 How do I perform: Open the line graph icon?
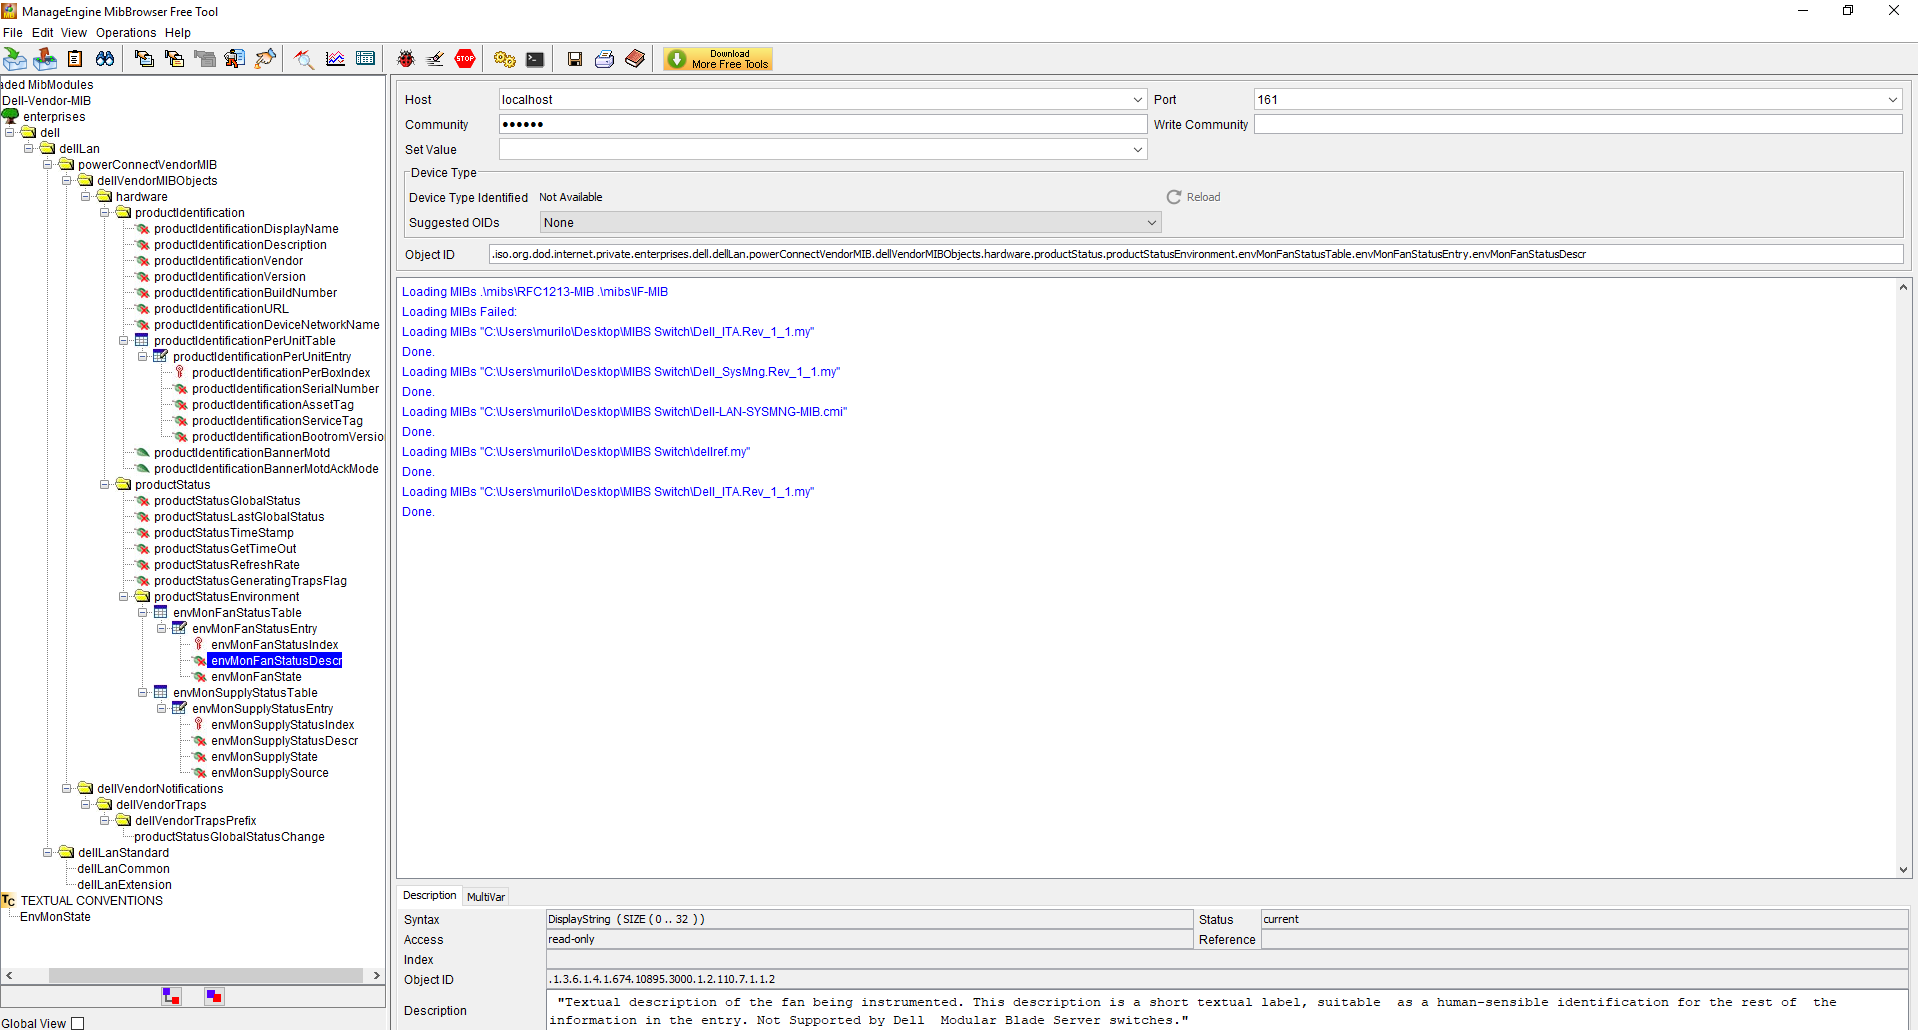click(335, 59)
